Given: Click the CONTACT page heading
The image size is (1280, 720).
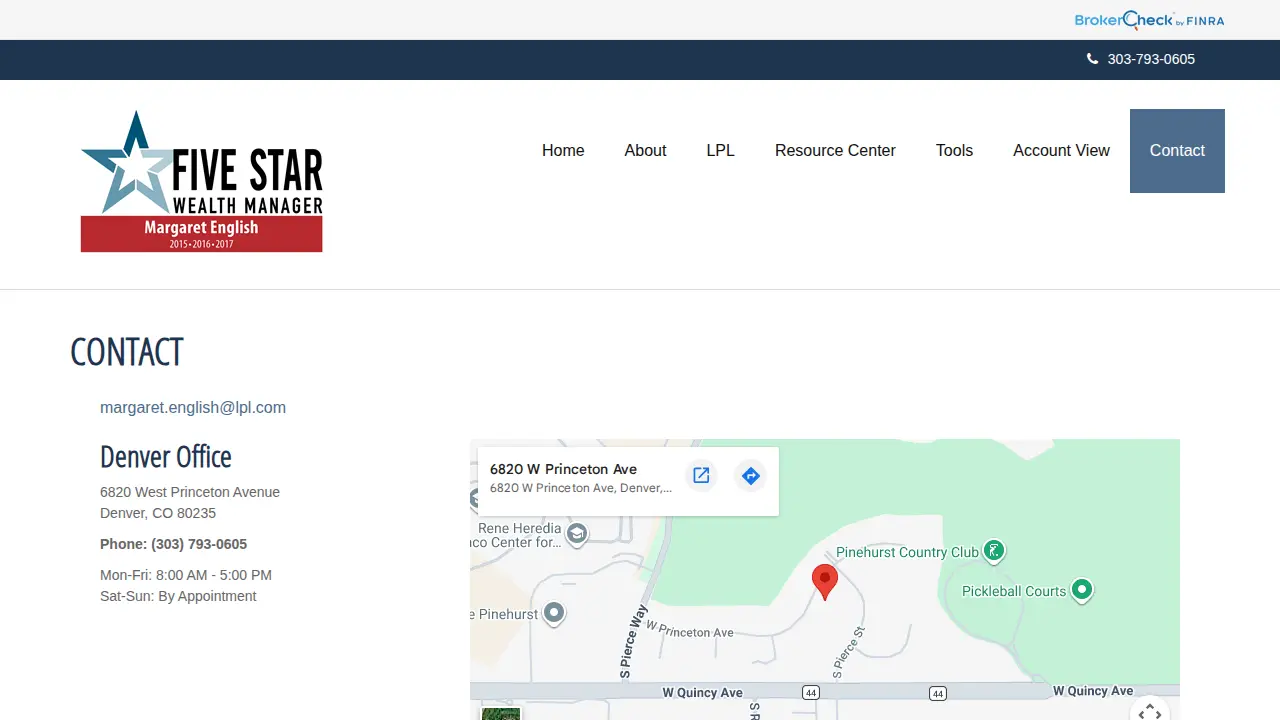Looking at the screenshot, I should click(x=127, y=352).
